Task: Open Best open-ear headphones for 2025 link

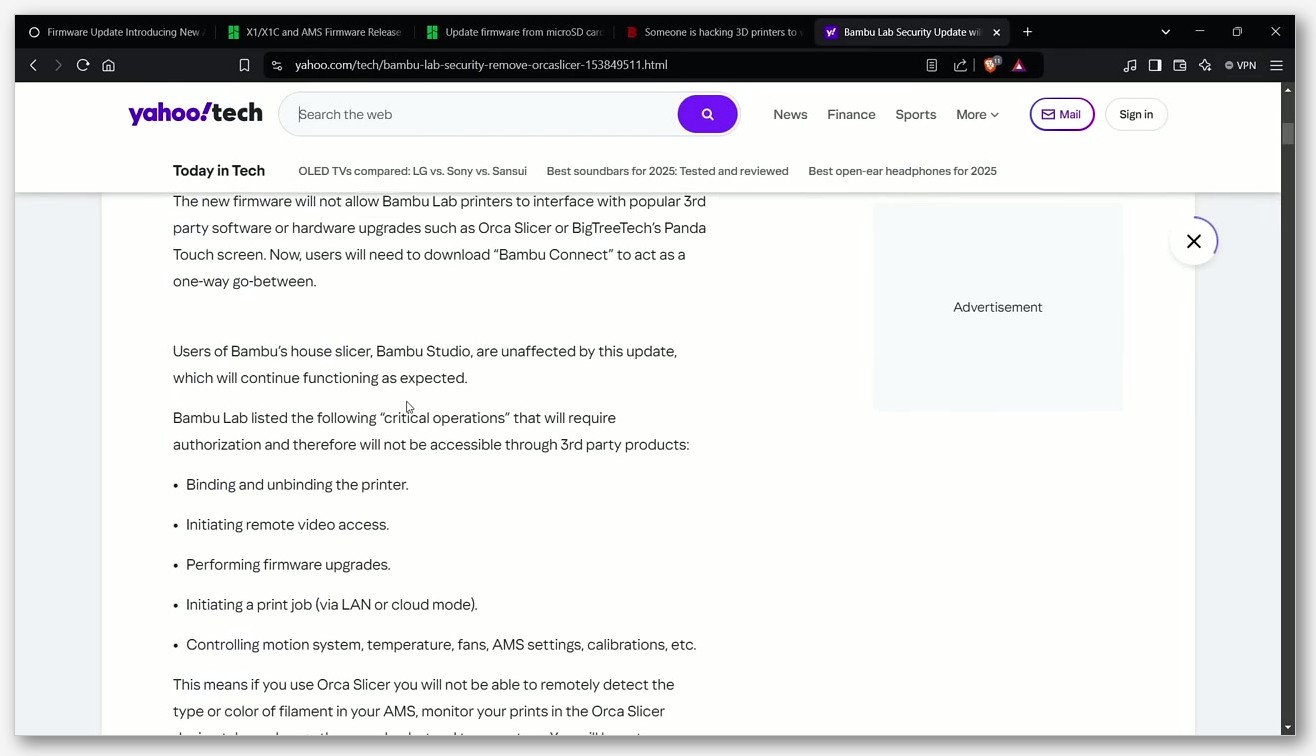Action: [902, 171]
